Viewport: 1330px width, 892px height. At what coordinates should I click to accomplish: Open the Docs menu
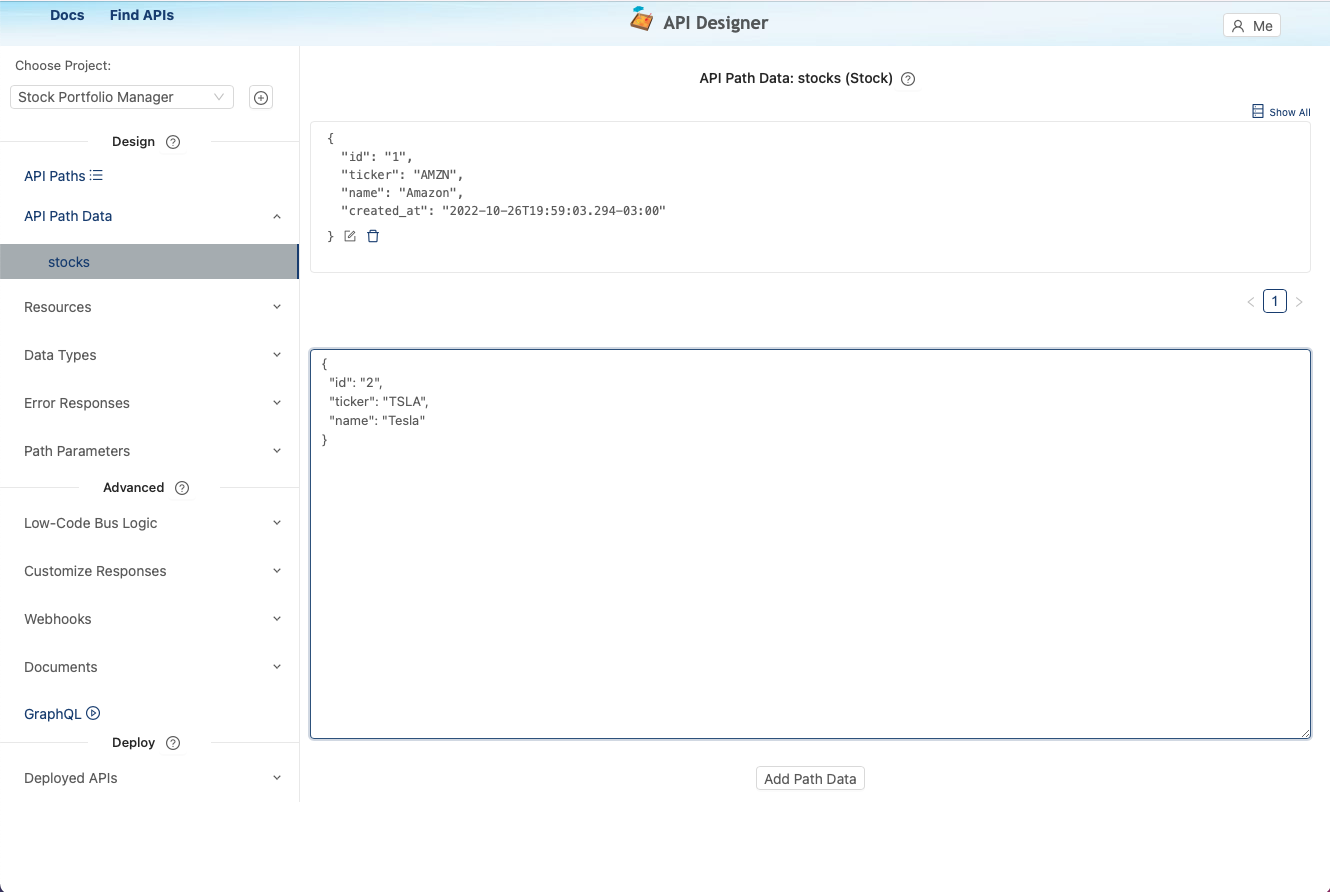(x=66, y=14)
